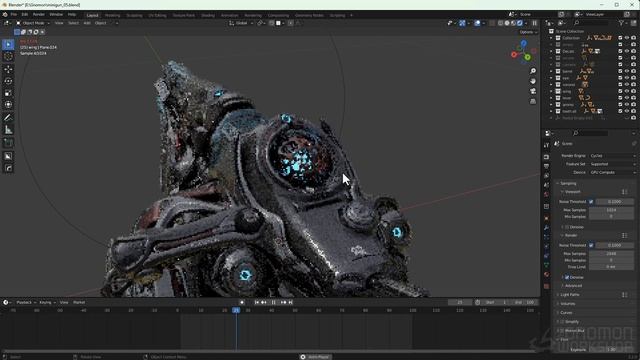The width and height of the screenshot is (640, 360).
Task: Open the Material properties tab
Action: (547, 275)
